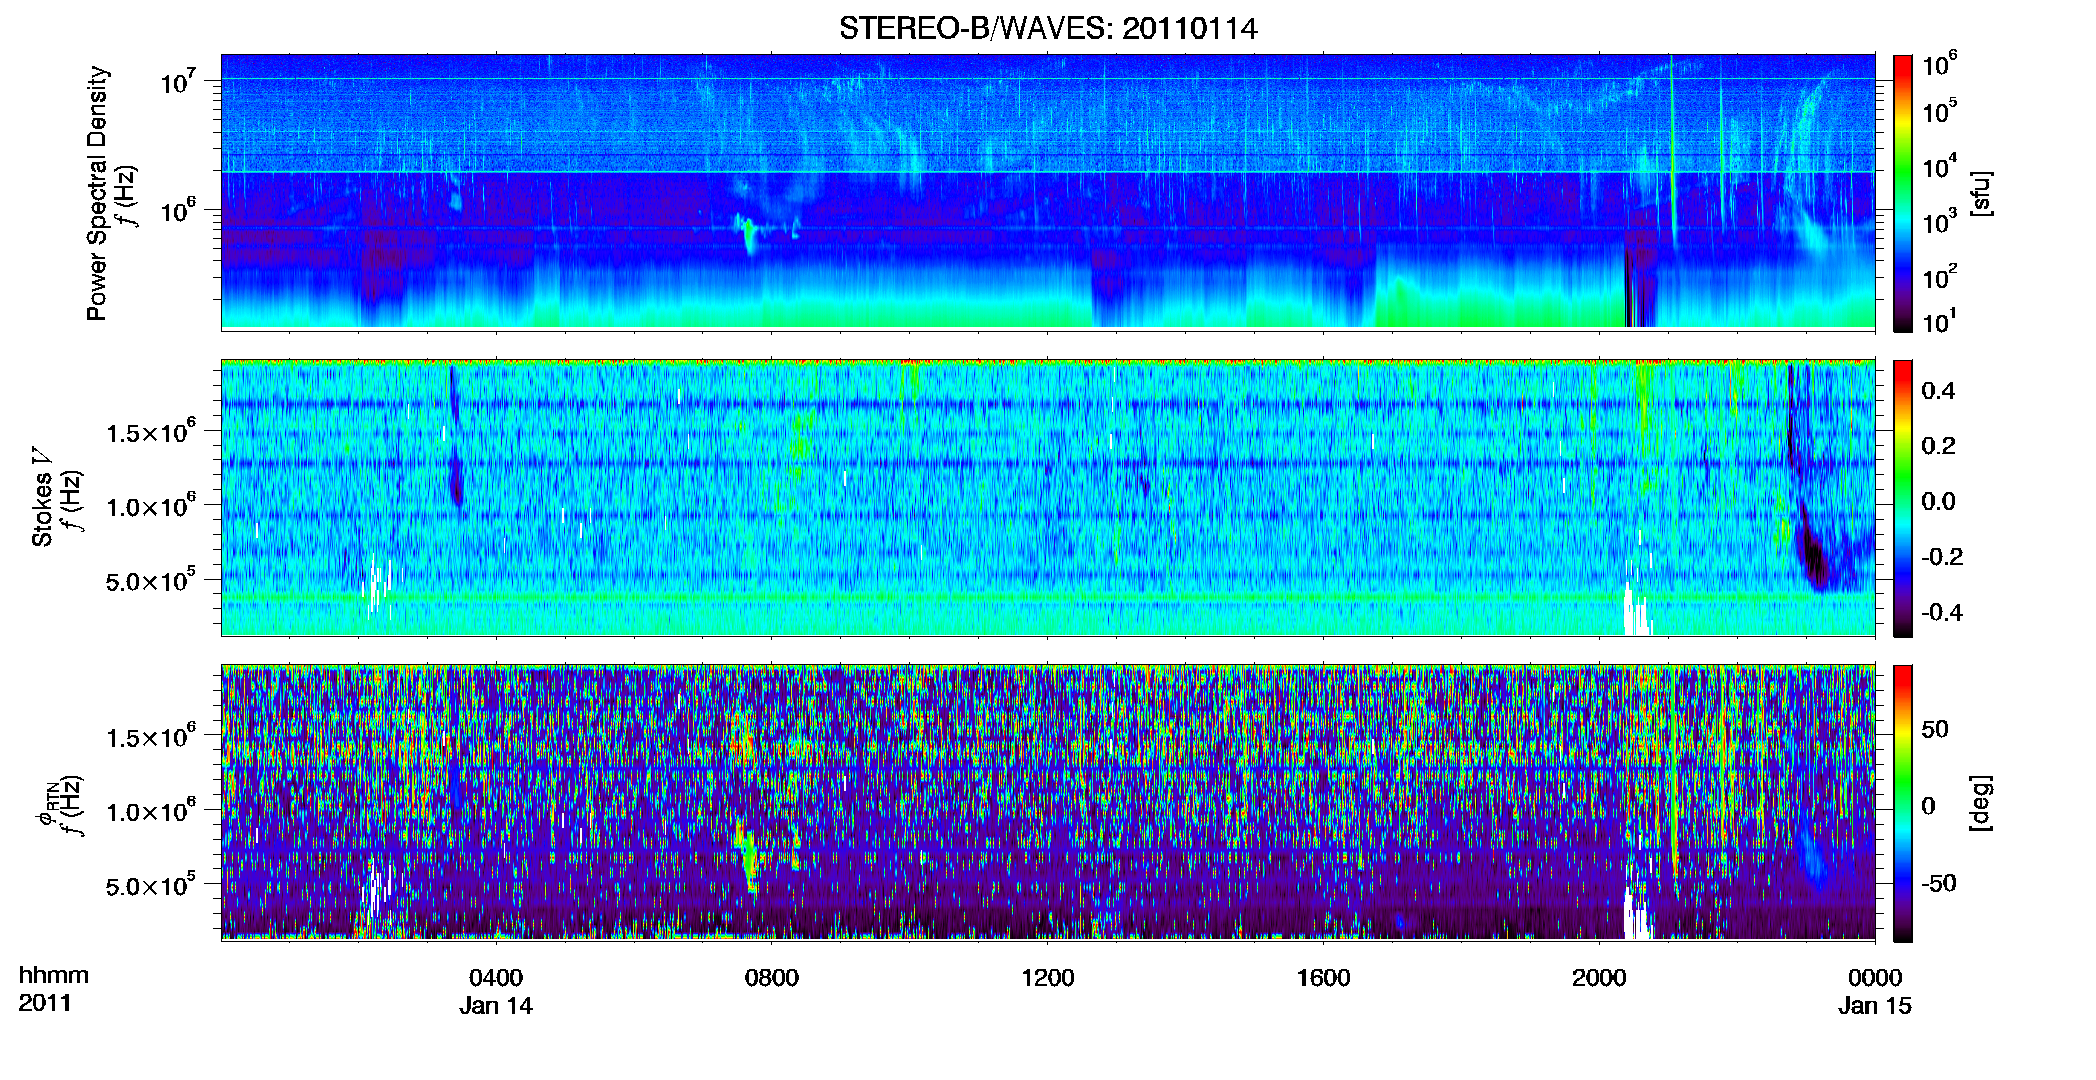Click the 10^6 frequency tick on top panel
Viewport: 2096px width, 1080px height.
coord(177,210)
